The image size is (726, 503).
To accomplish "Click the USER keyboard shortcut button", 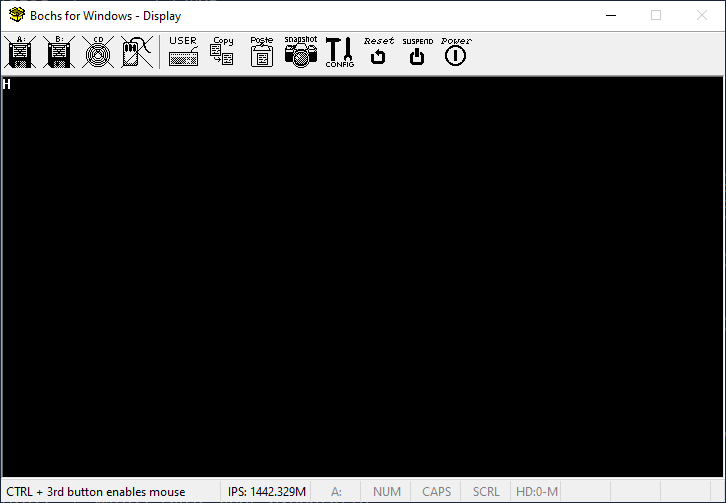I will click(x=183, y=52).
